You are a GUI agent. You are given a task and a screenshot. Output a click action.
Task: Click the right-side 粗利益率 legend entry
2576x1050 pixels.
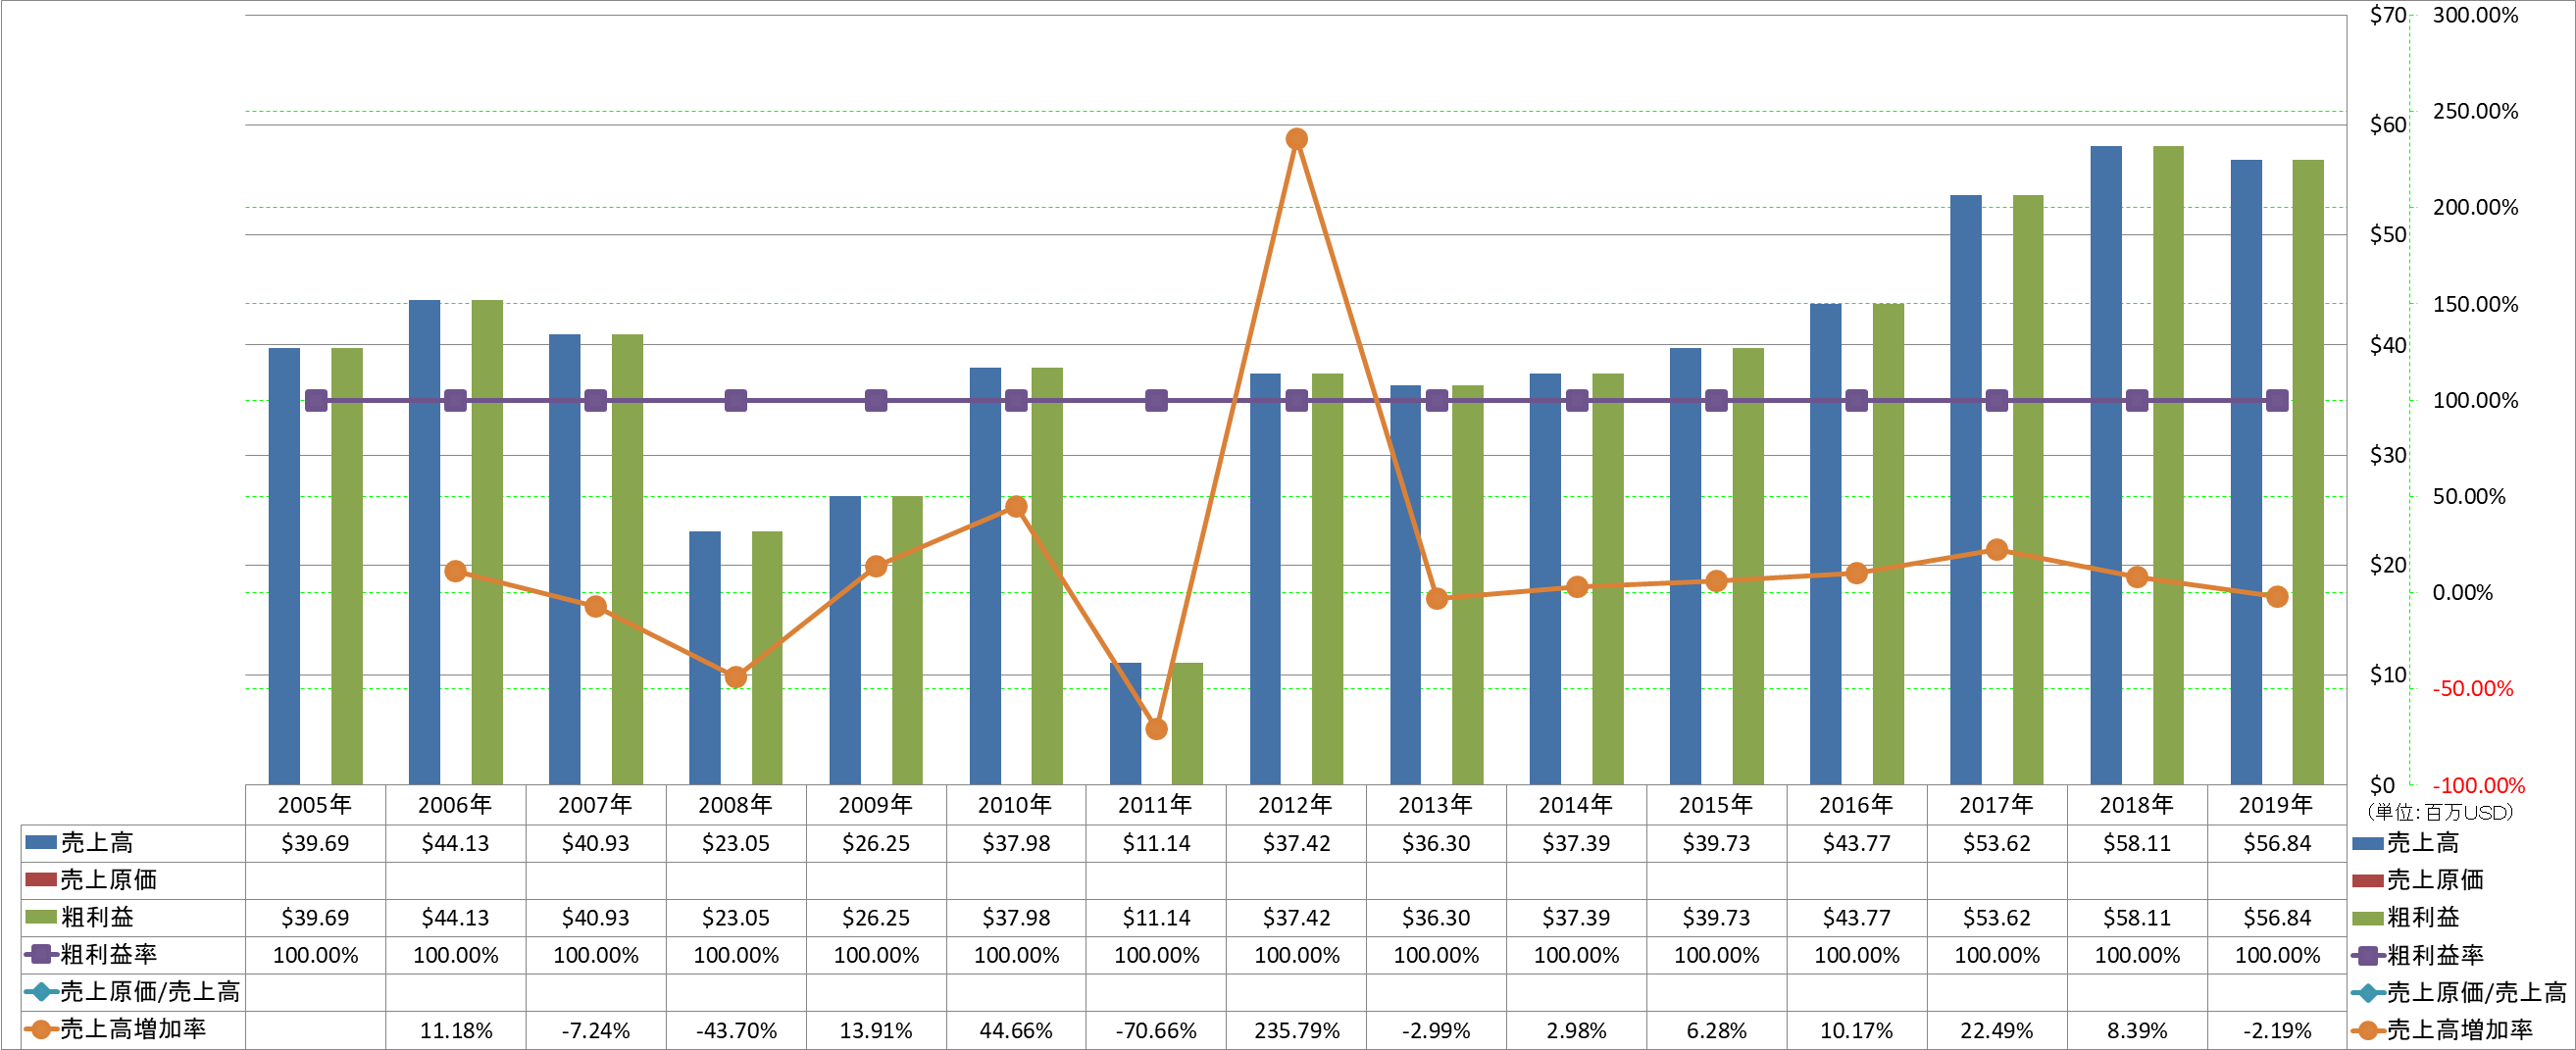(x=2418, y=955)
